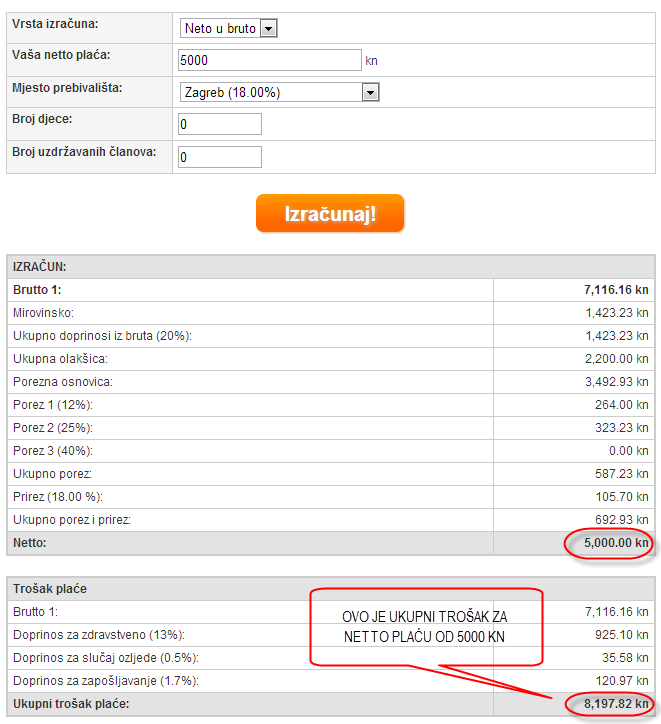Click the Mirovinsko: label
The image size is (661, 724).
[43, 313]
